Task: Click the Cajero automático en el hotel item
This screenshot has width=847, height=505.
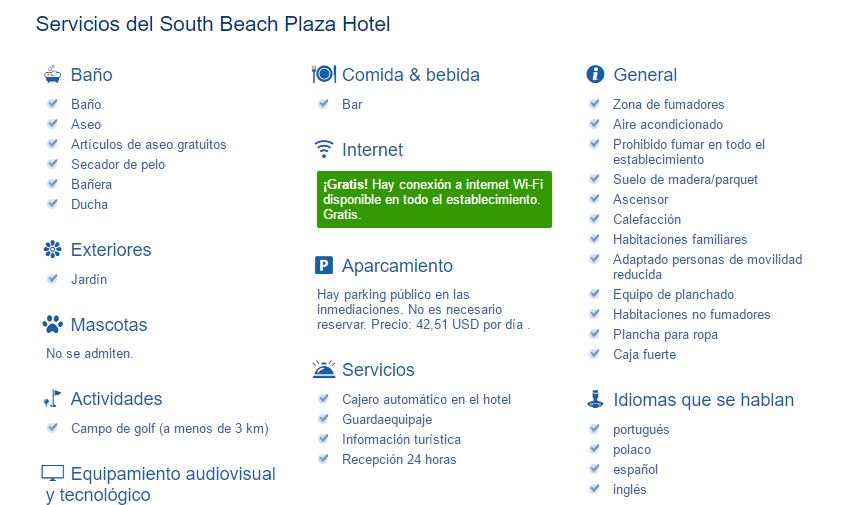Action: point(426,399)
